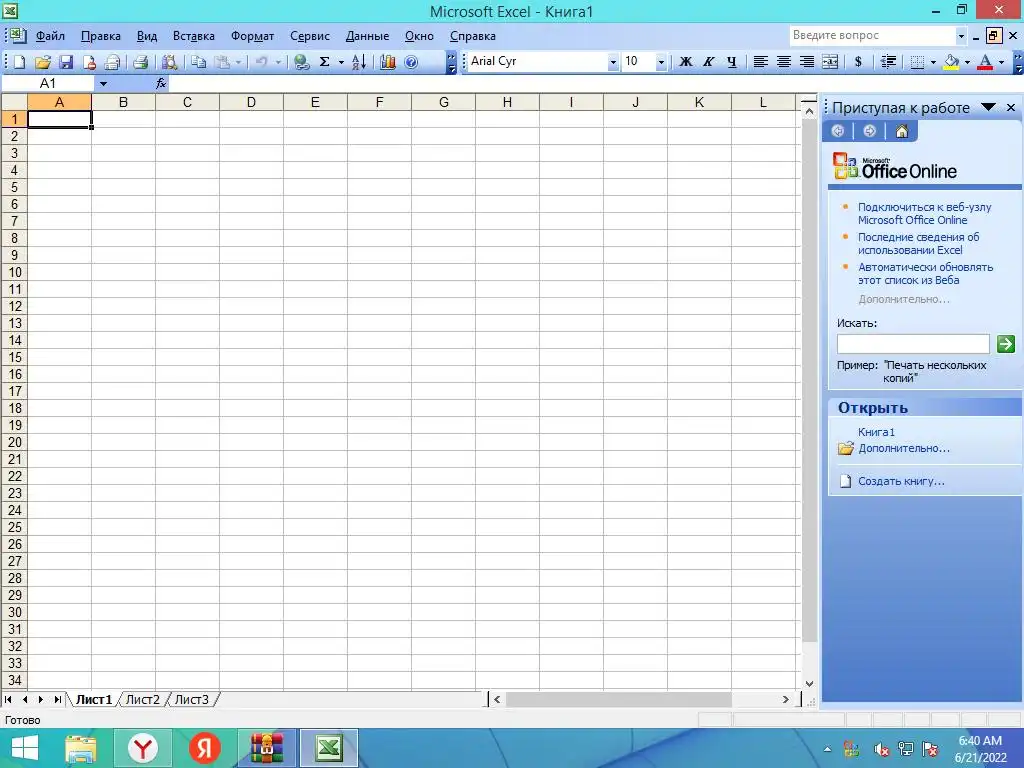Viewport: 1024px width, 768px height.
Task: Open Yandex Browser from taskbar
Action: [x=142, y=748]
